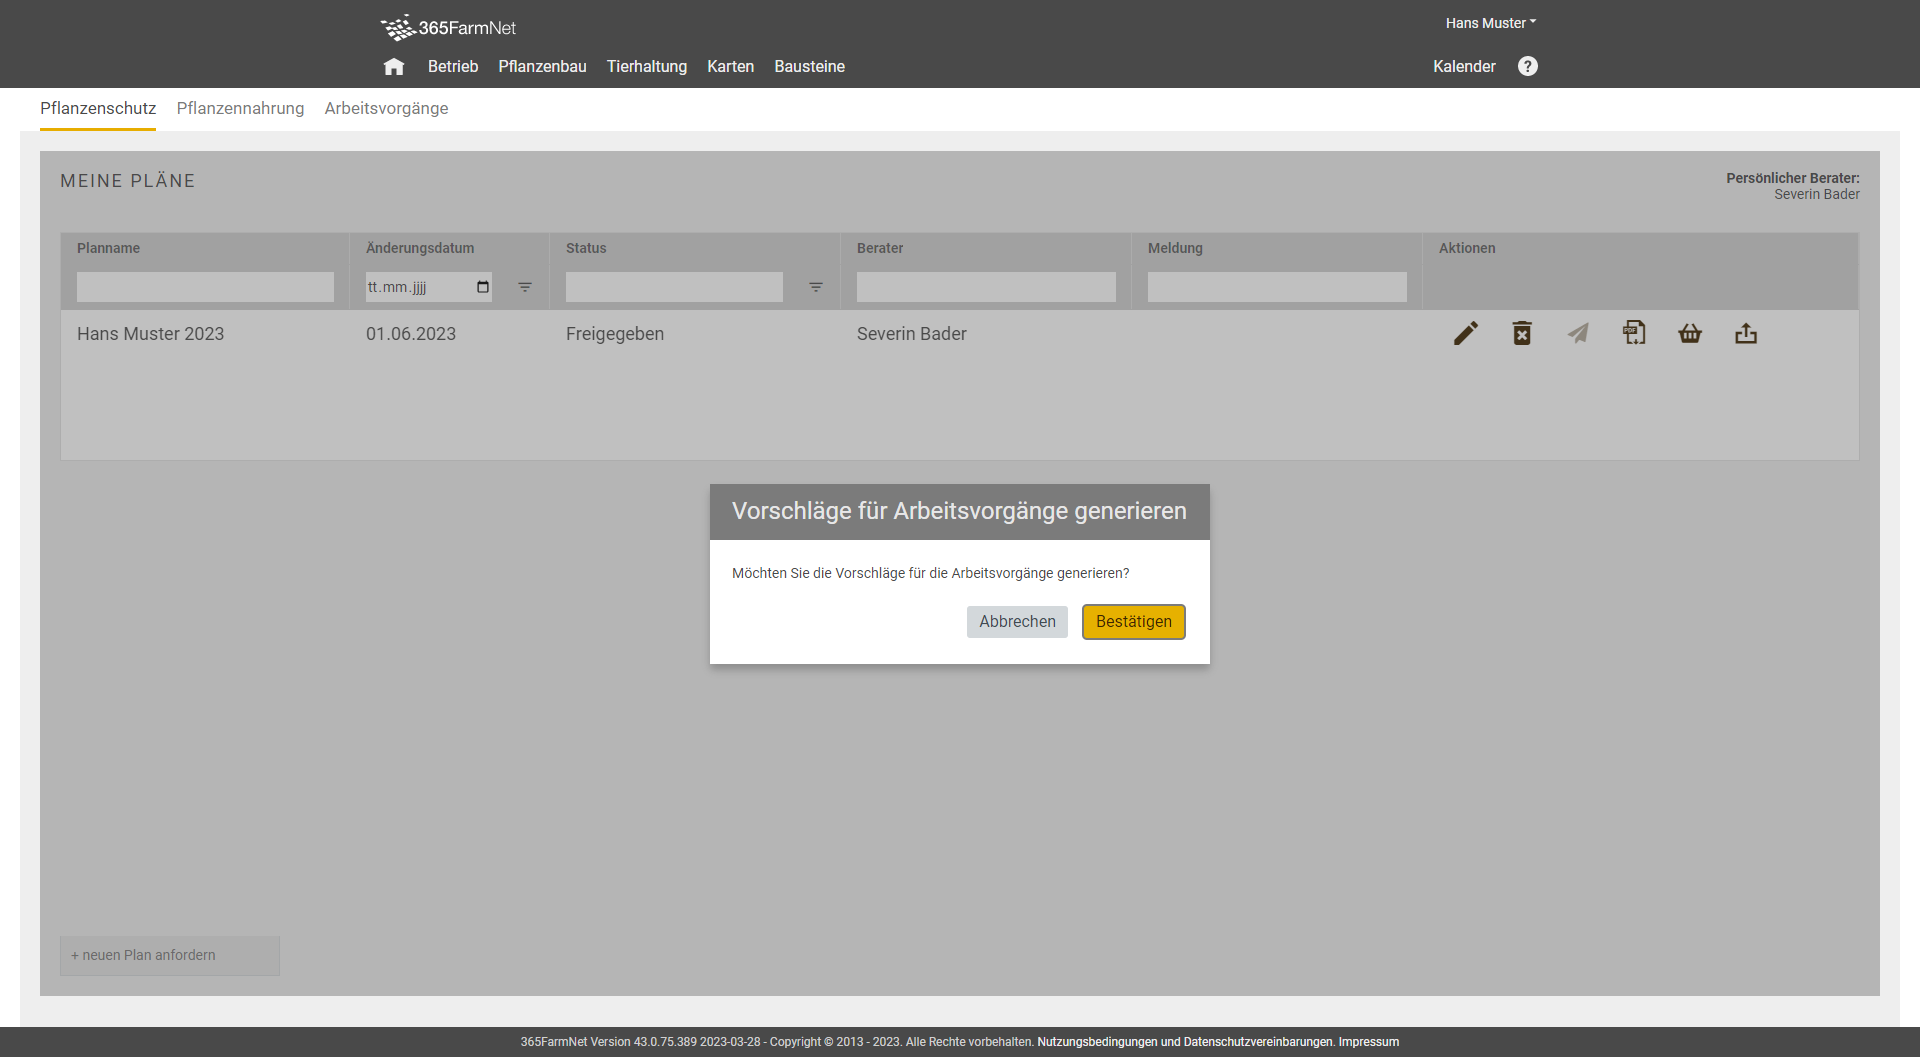Open help with the question mark icon

coord(1527,66)
